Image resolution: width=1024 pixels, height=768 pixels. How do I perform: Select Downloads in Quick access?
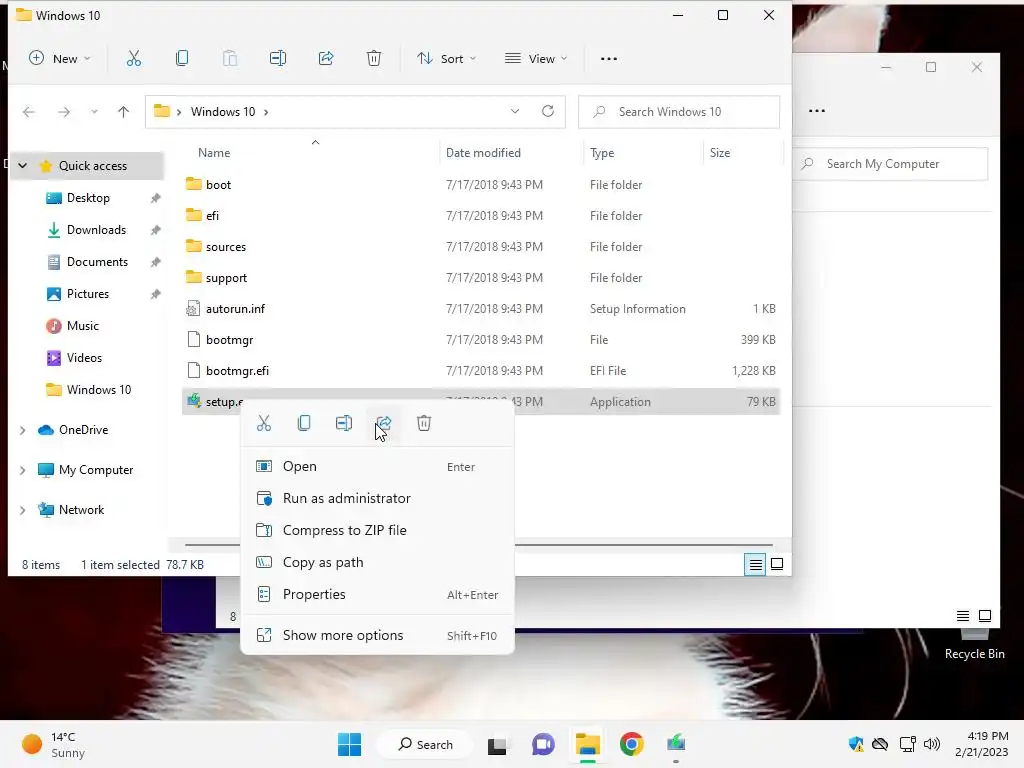click(x=96, y=230)
